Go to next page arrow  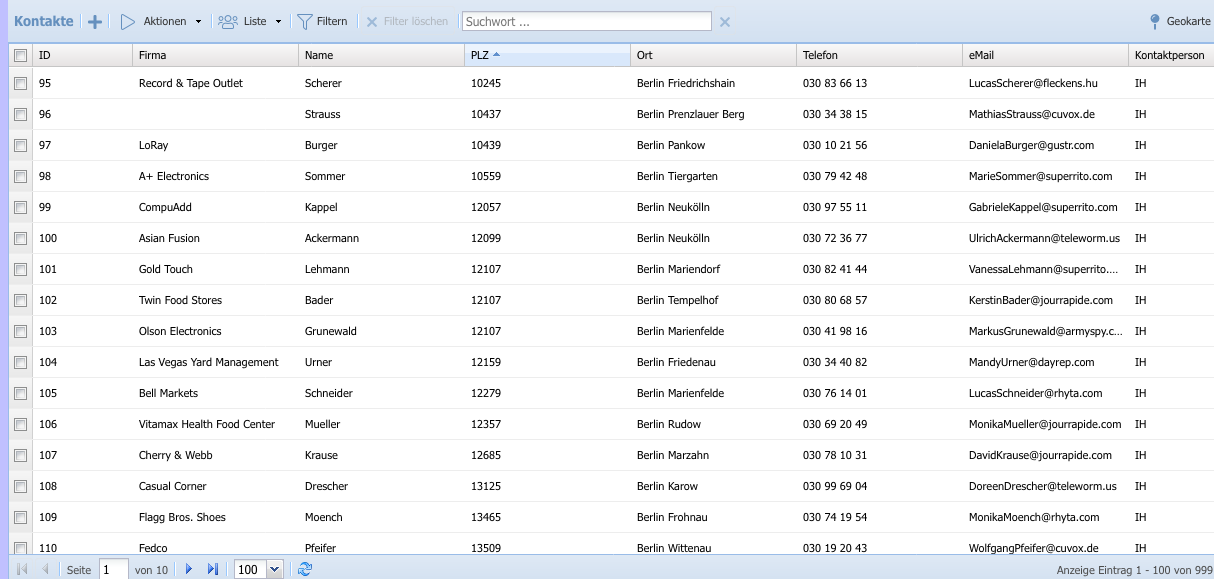coord(188,569)
